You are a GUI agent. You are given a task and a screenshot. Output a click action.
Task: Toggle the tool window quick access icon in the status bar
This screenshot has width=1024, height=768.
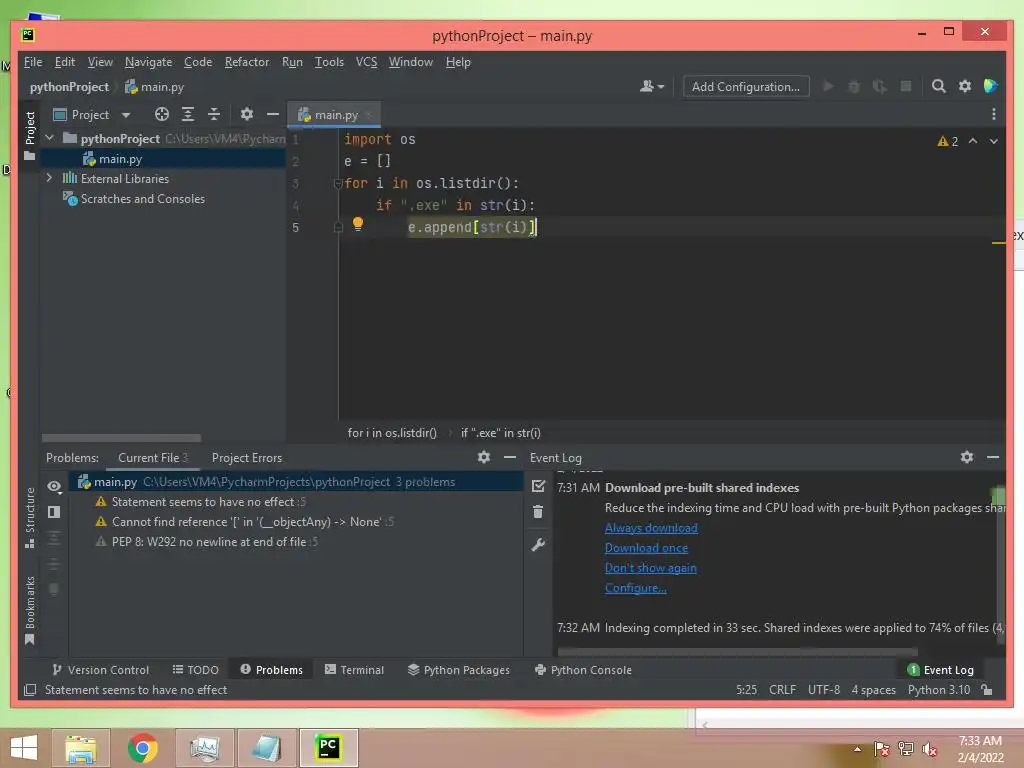pos(30,690)
